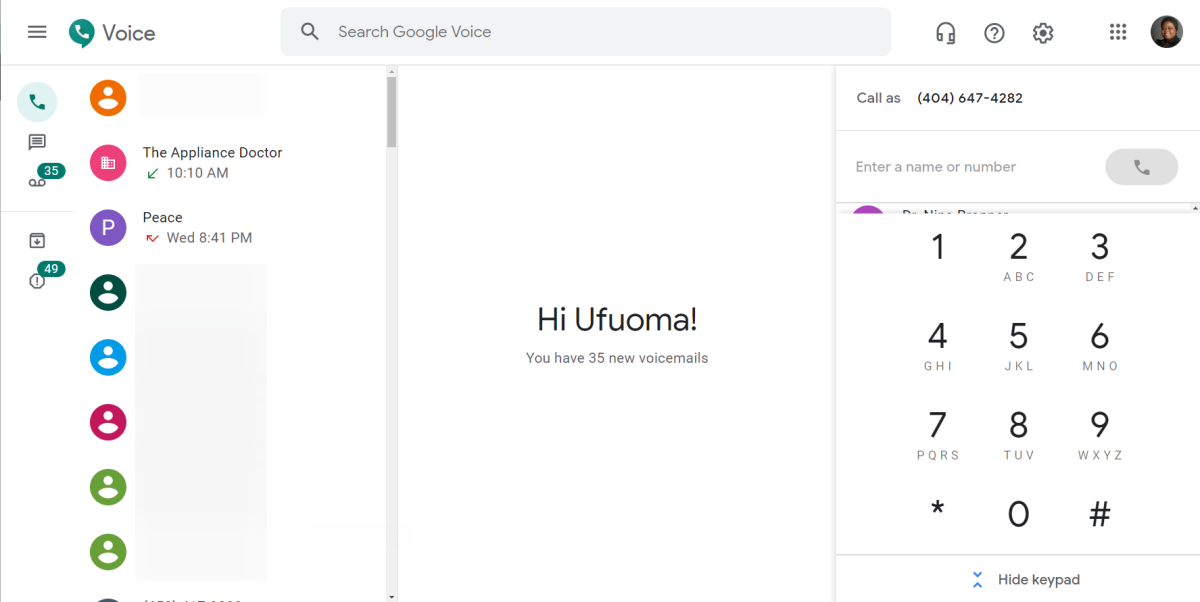Screen dimensions: 1200x602
Task: Click the Wed 8:41 PM missed call time
Action: (x=209, y=238)
